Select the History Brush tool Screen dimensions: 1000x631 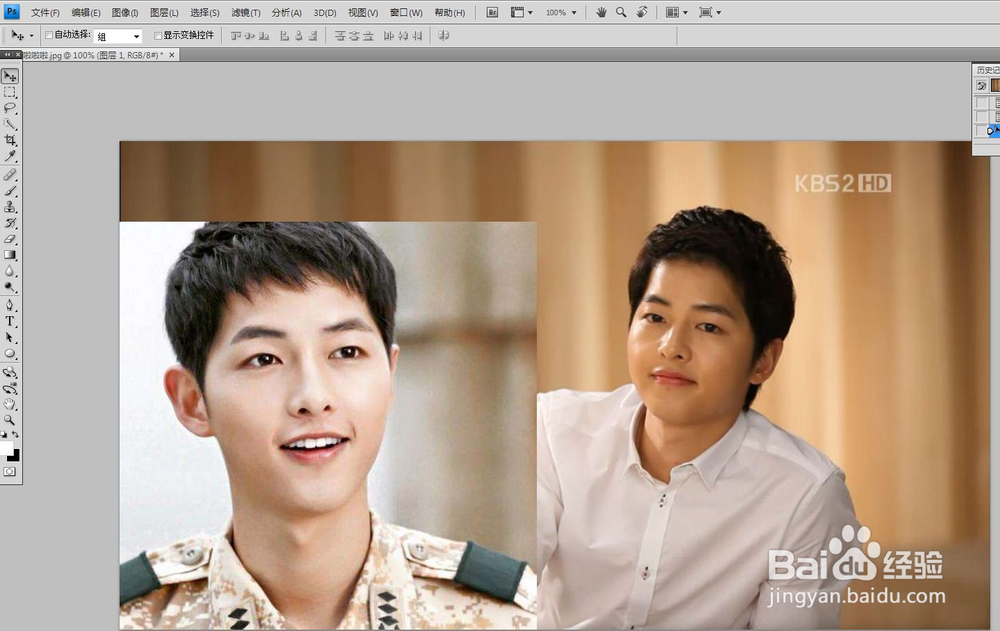(10, 223)
